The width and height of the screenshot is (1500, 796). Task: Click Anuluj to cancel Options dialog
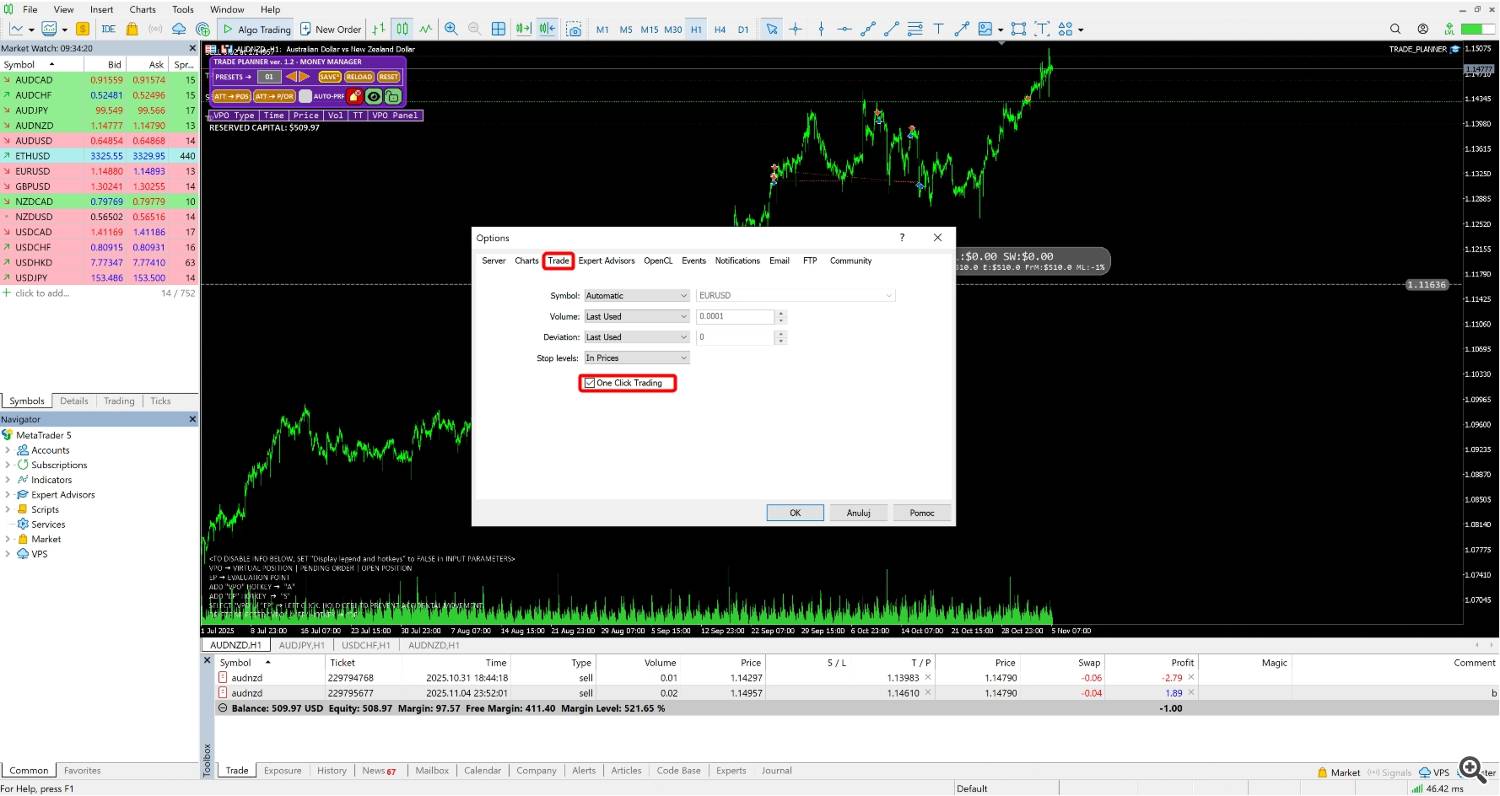[858, 513]
